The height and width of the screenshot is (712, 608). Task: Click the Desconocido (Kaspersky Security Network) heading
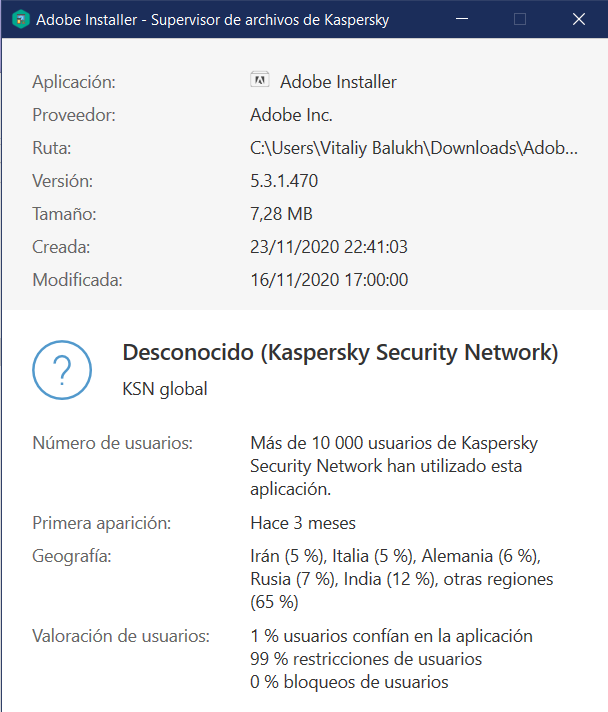[340, 353]
